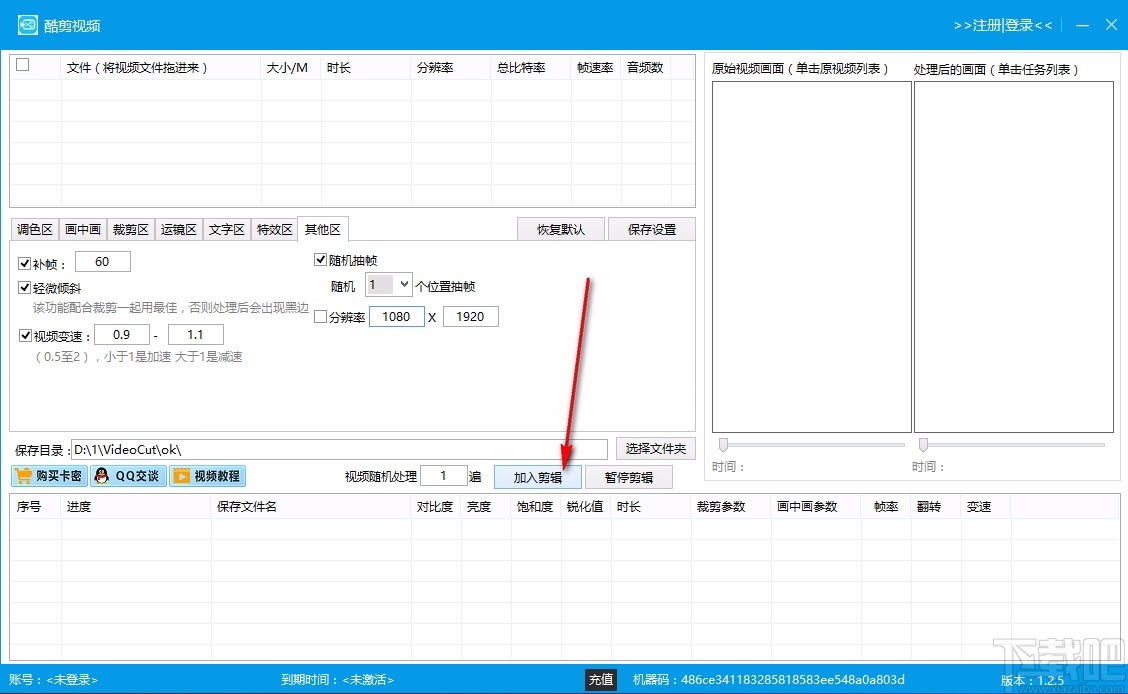Click the 翻转 column header
1128x694 pixels.
point(936,506)
